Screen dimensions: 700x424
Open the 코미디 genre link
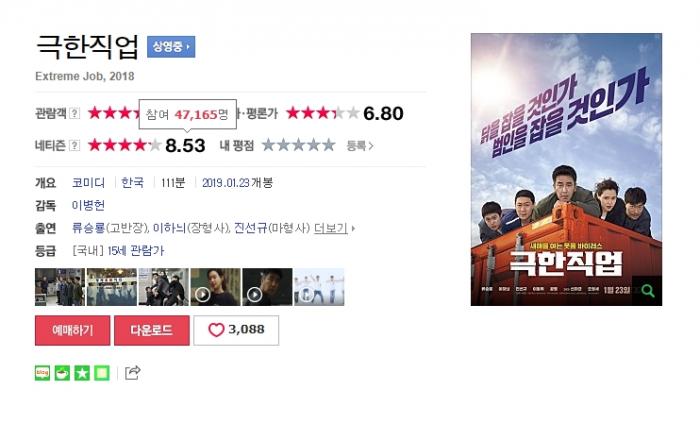pyautogui.click(x=88, y=183)
